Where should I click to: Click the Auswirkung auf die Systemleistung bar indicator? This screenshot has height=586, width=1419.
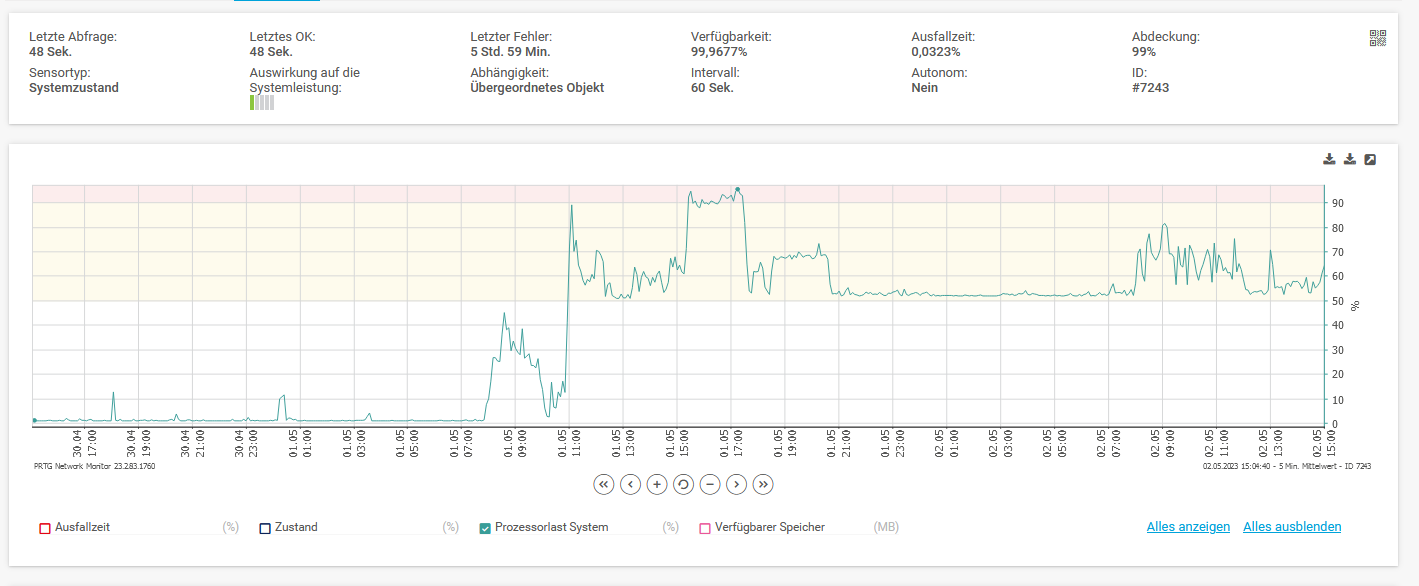click(262, 102)
